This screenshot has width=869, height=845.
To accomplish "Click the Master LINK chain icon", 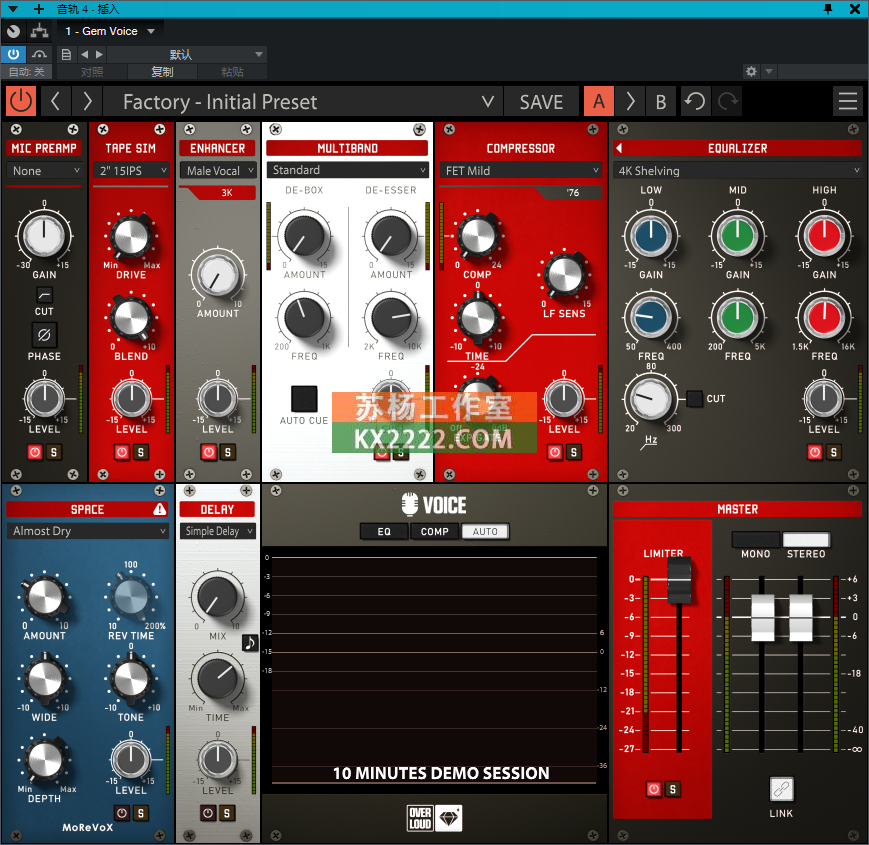I will click(781, 788).
